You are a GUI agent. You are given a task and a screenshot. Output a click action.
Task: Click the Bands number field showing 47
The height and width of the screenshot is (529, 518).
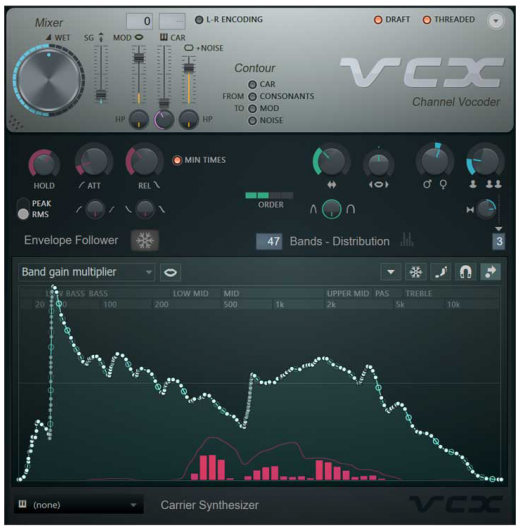(x=269, y=241)
